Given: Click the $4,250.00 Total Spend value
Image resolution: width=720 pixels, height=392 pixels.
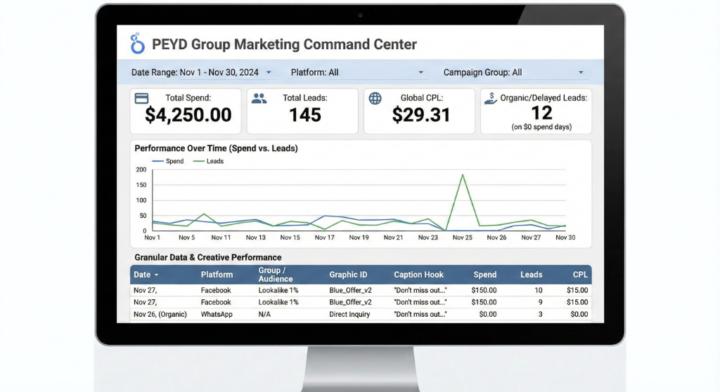Looking at the screenshot, I should pos(188,115).
